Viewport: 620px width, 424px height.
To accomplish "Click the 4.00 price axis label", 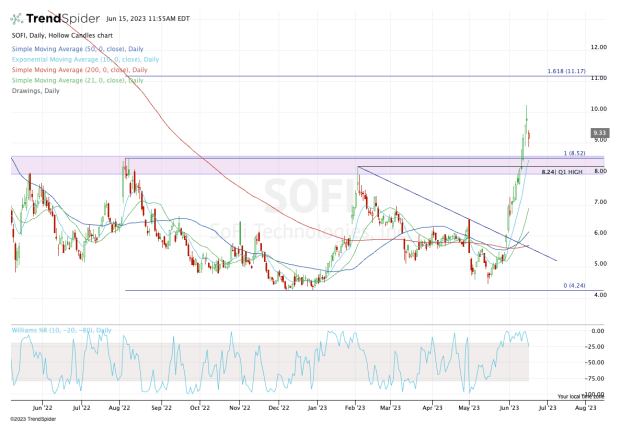I will [600, 295].
